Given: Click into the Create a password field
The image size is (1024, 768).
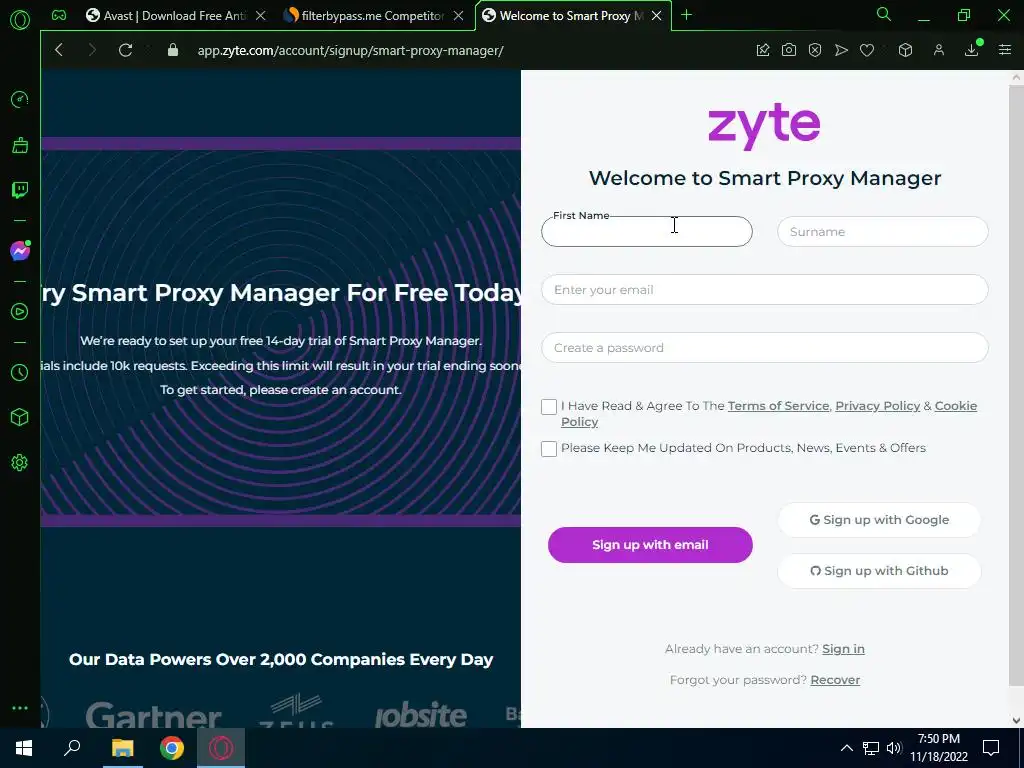Looking at the screenshot, I should click(x=765, y=347).
